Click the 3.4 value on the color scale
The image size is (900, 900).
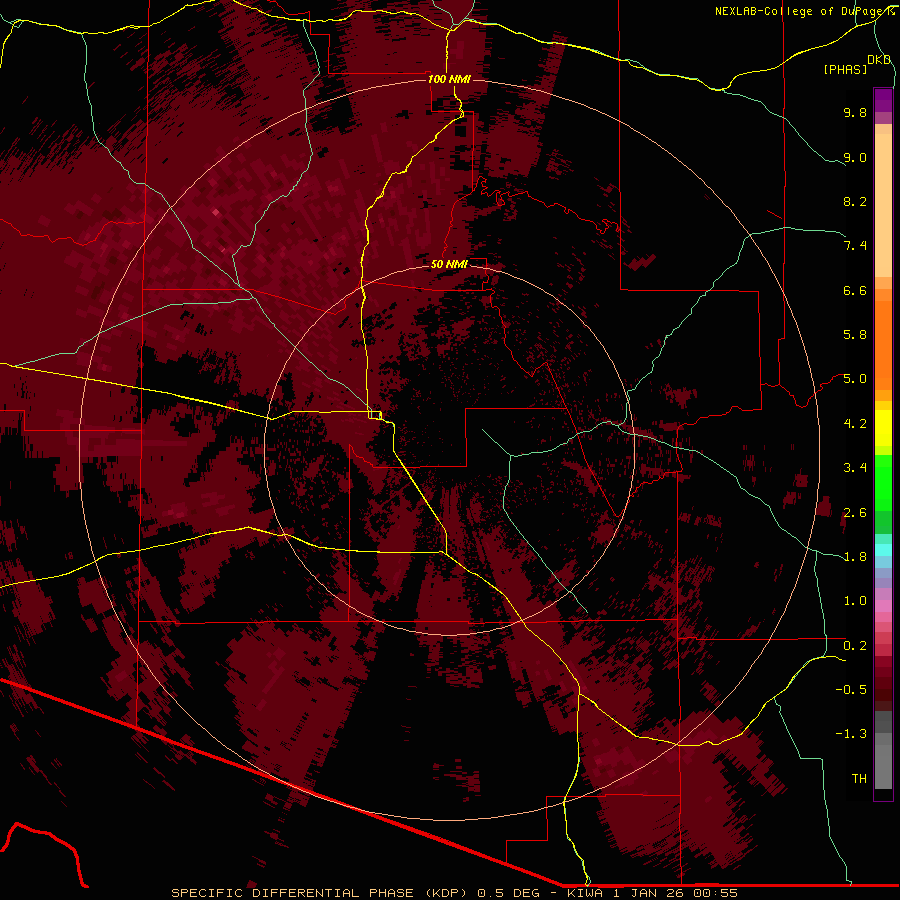(x=855, y=468)
